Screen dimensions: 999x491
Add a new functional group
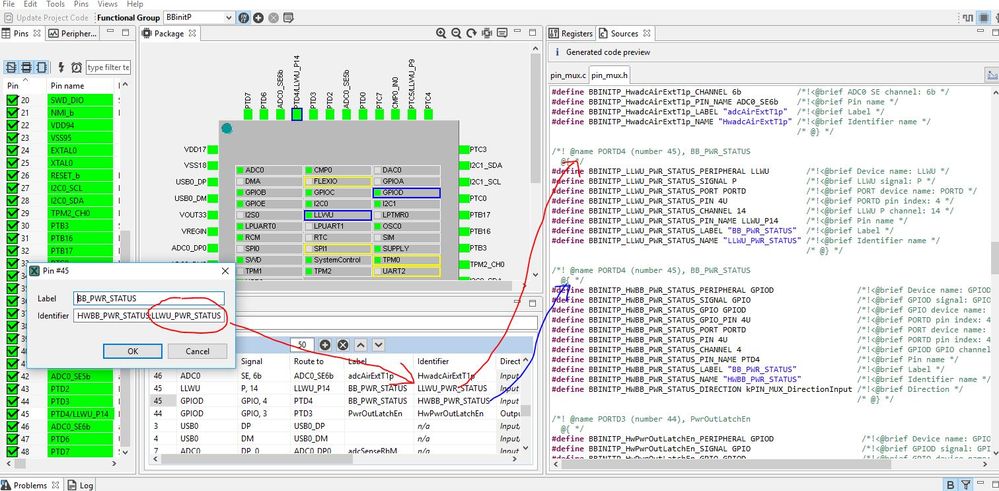(259, 18)
